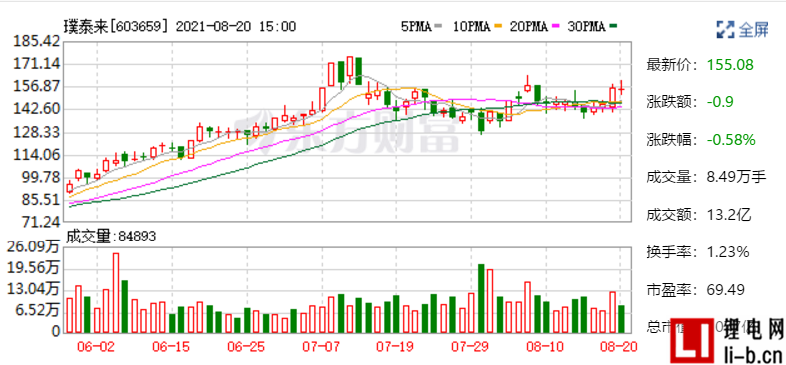Open 全屏 fullscreen text link
This screenshot has height=365, width=786.
pyautogui.click(x=753, y=30)
